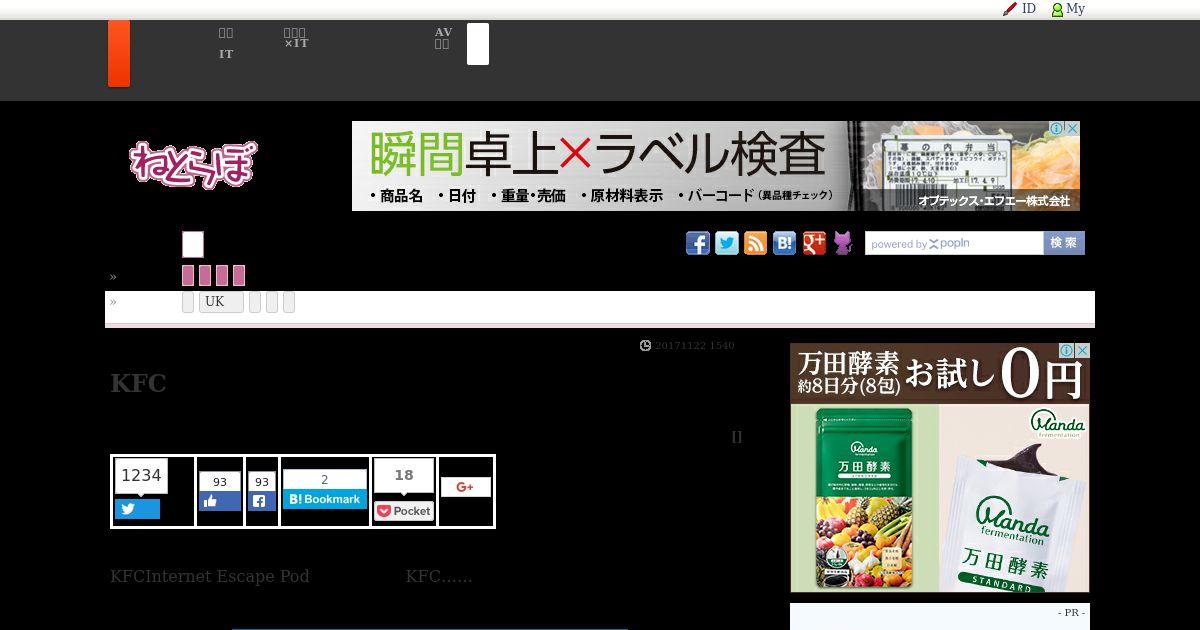Open the Twitter icon beside search
Viewport: 1200px width, 630px height.
coord(727,243)
